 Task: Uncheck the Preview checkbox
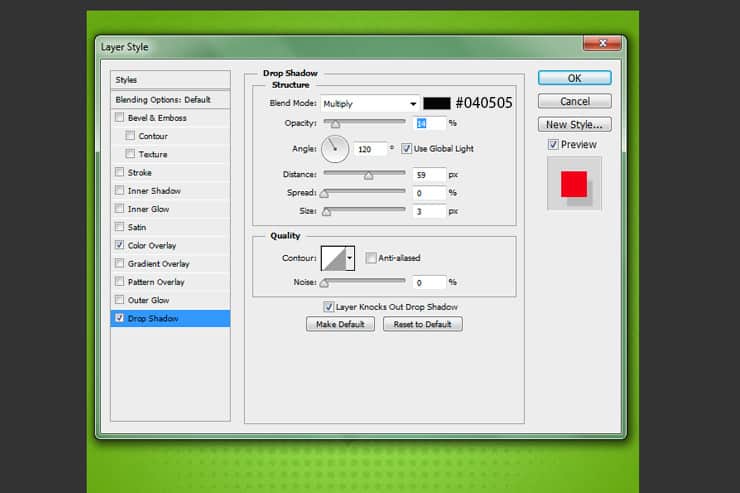[553, 144]
